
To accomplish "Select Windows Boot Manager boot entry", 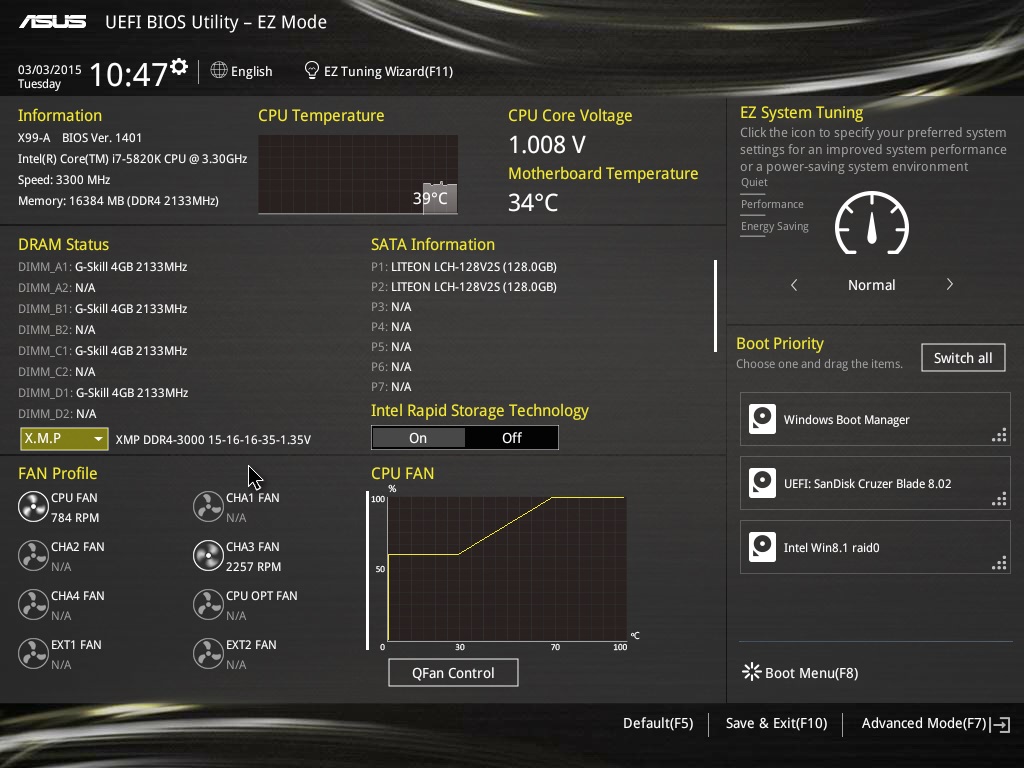I will tap(875, 419).
